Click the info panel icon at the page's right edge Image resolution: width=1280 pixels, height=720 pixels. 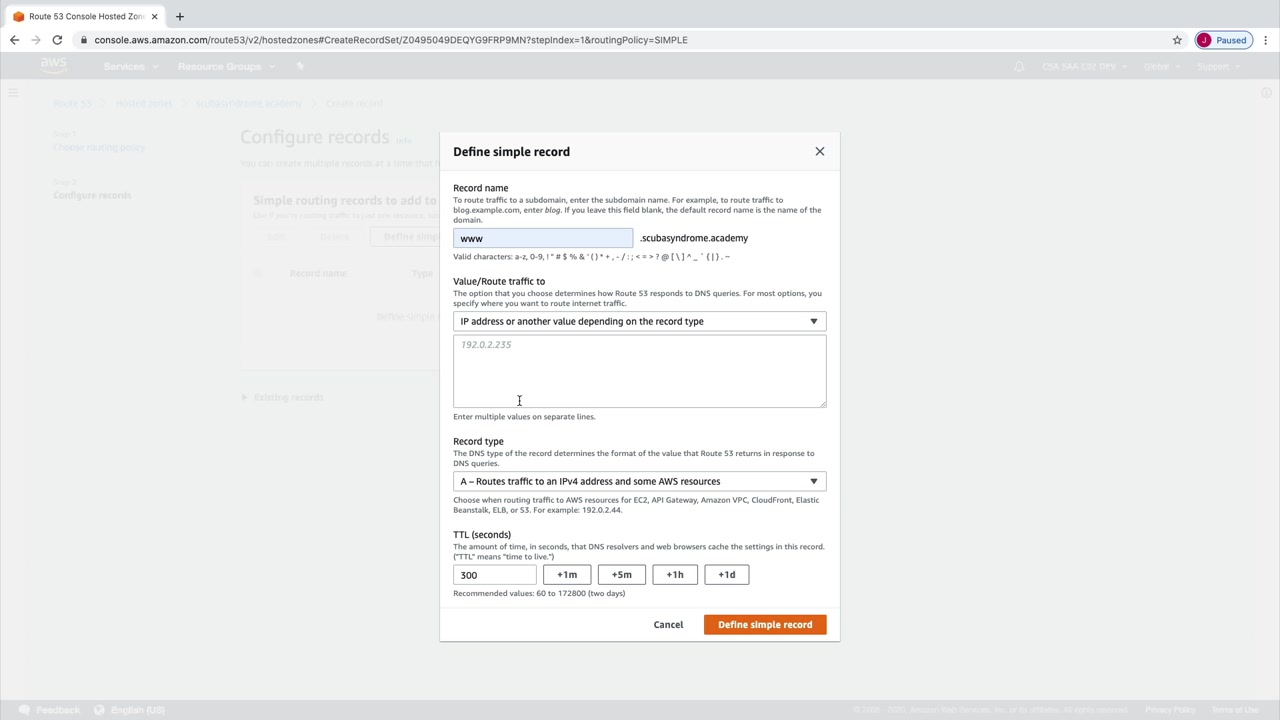coord(1266,93)
